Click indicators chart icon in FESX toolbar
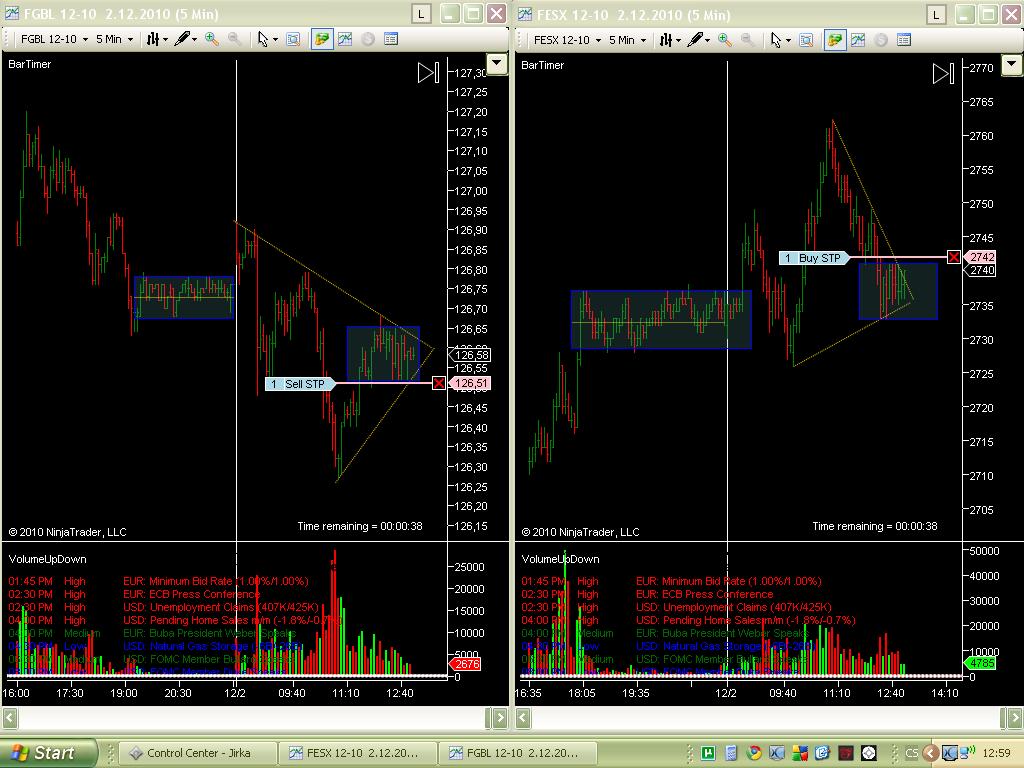The image size is (1024, 768). 858,40
